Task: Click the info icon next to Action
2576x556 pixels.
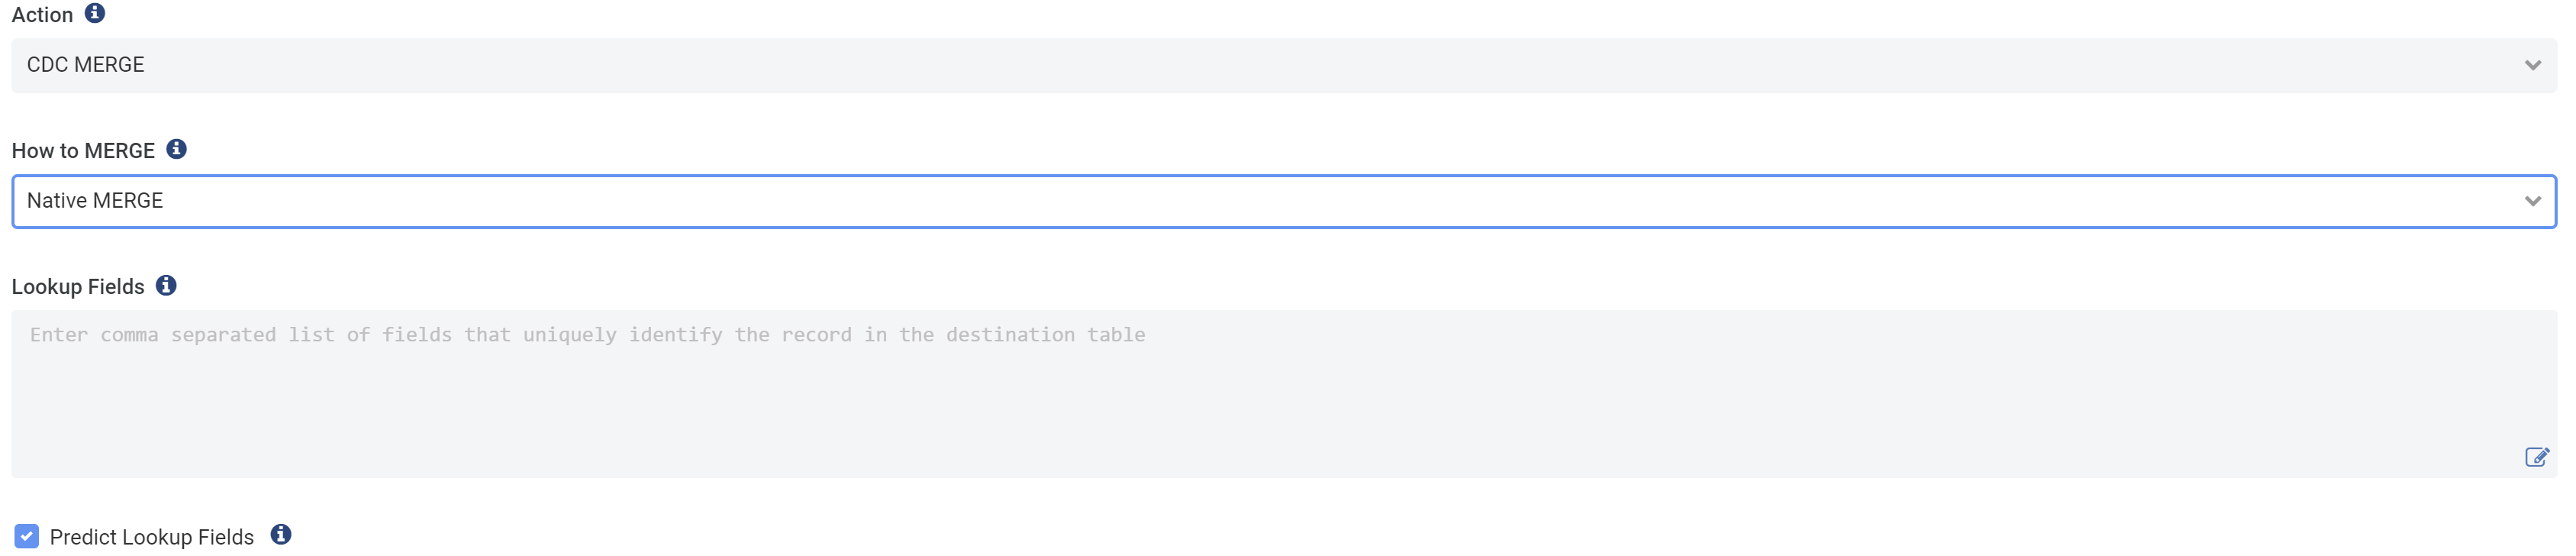Action: tap(95, 13)
